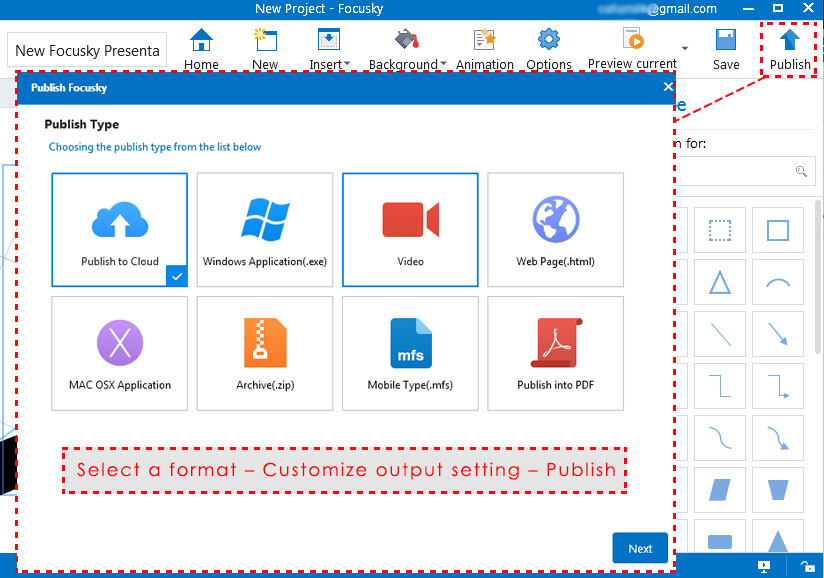Select Publish to Cloud option
824x578 pixels.
pyautogui.click(x=120, y=230)
